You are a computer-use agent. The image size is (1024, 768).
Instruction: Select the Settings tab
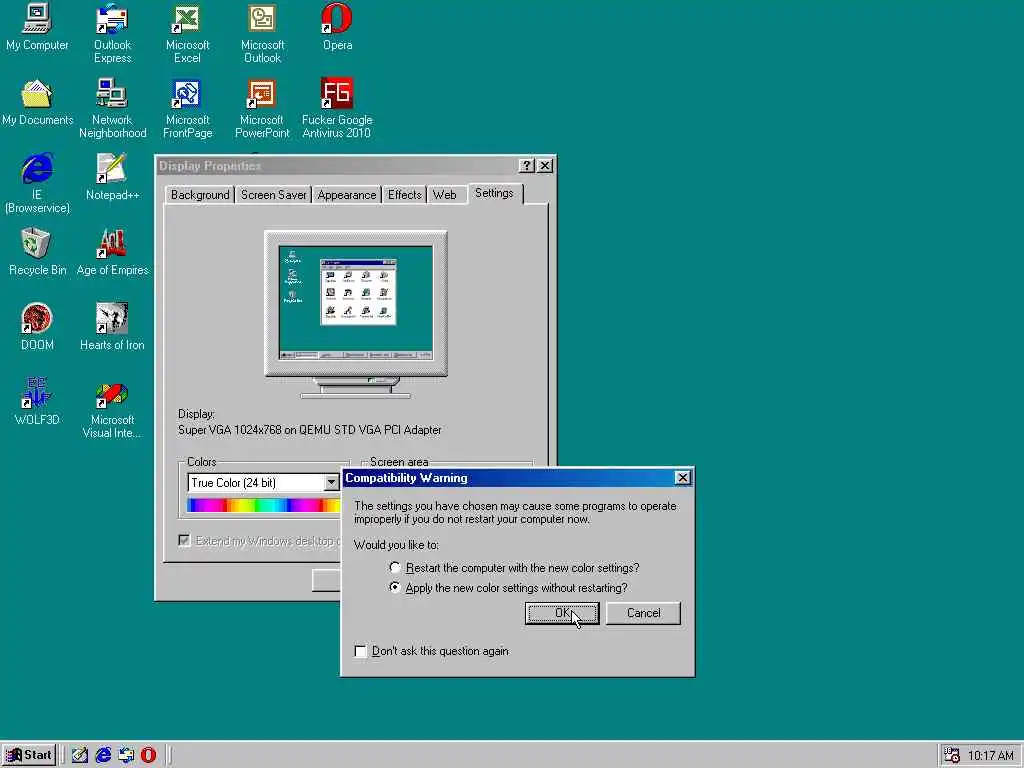point(494,193)
